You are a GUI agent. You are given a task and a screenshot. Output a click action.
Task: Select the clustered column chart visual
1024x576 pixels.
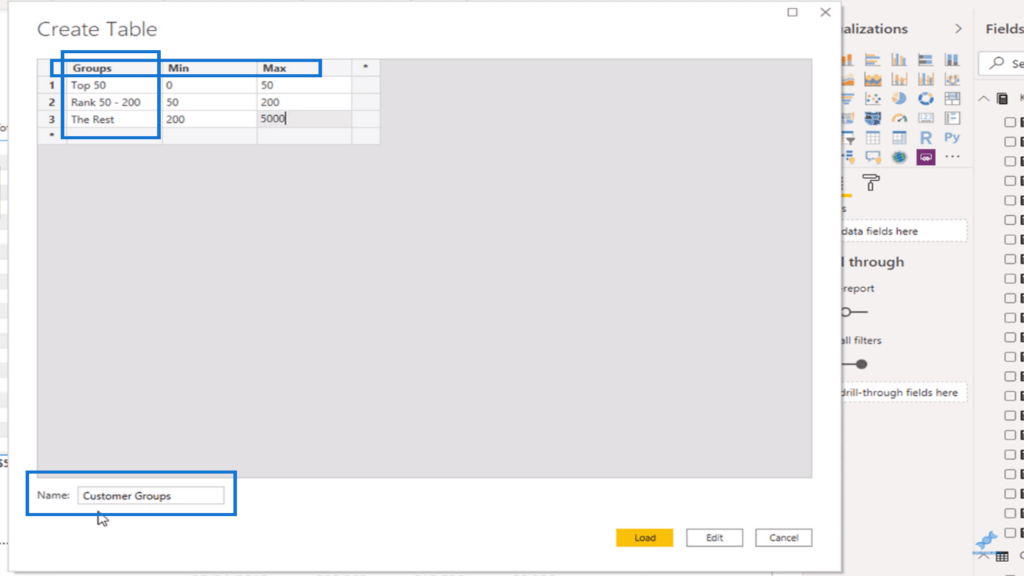899,60
